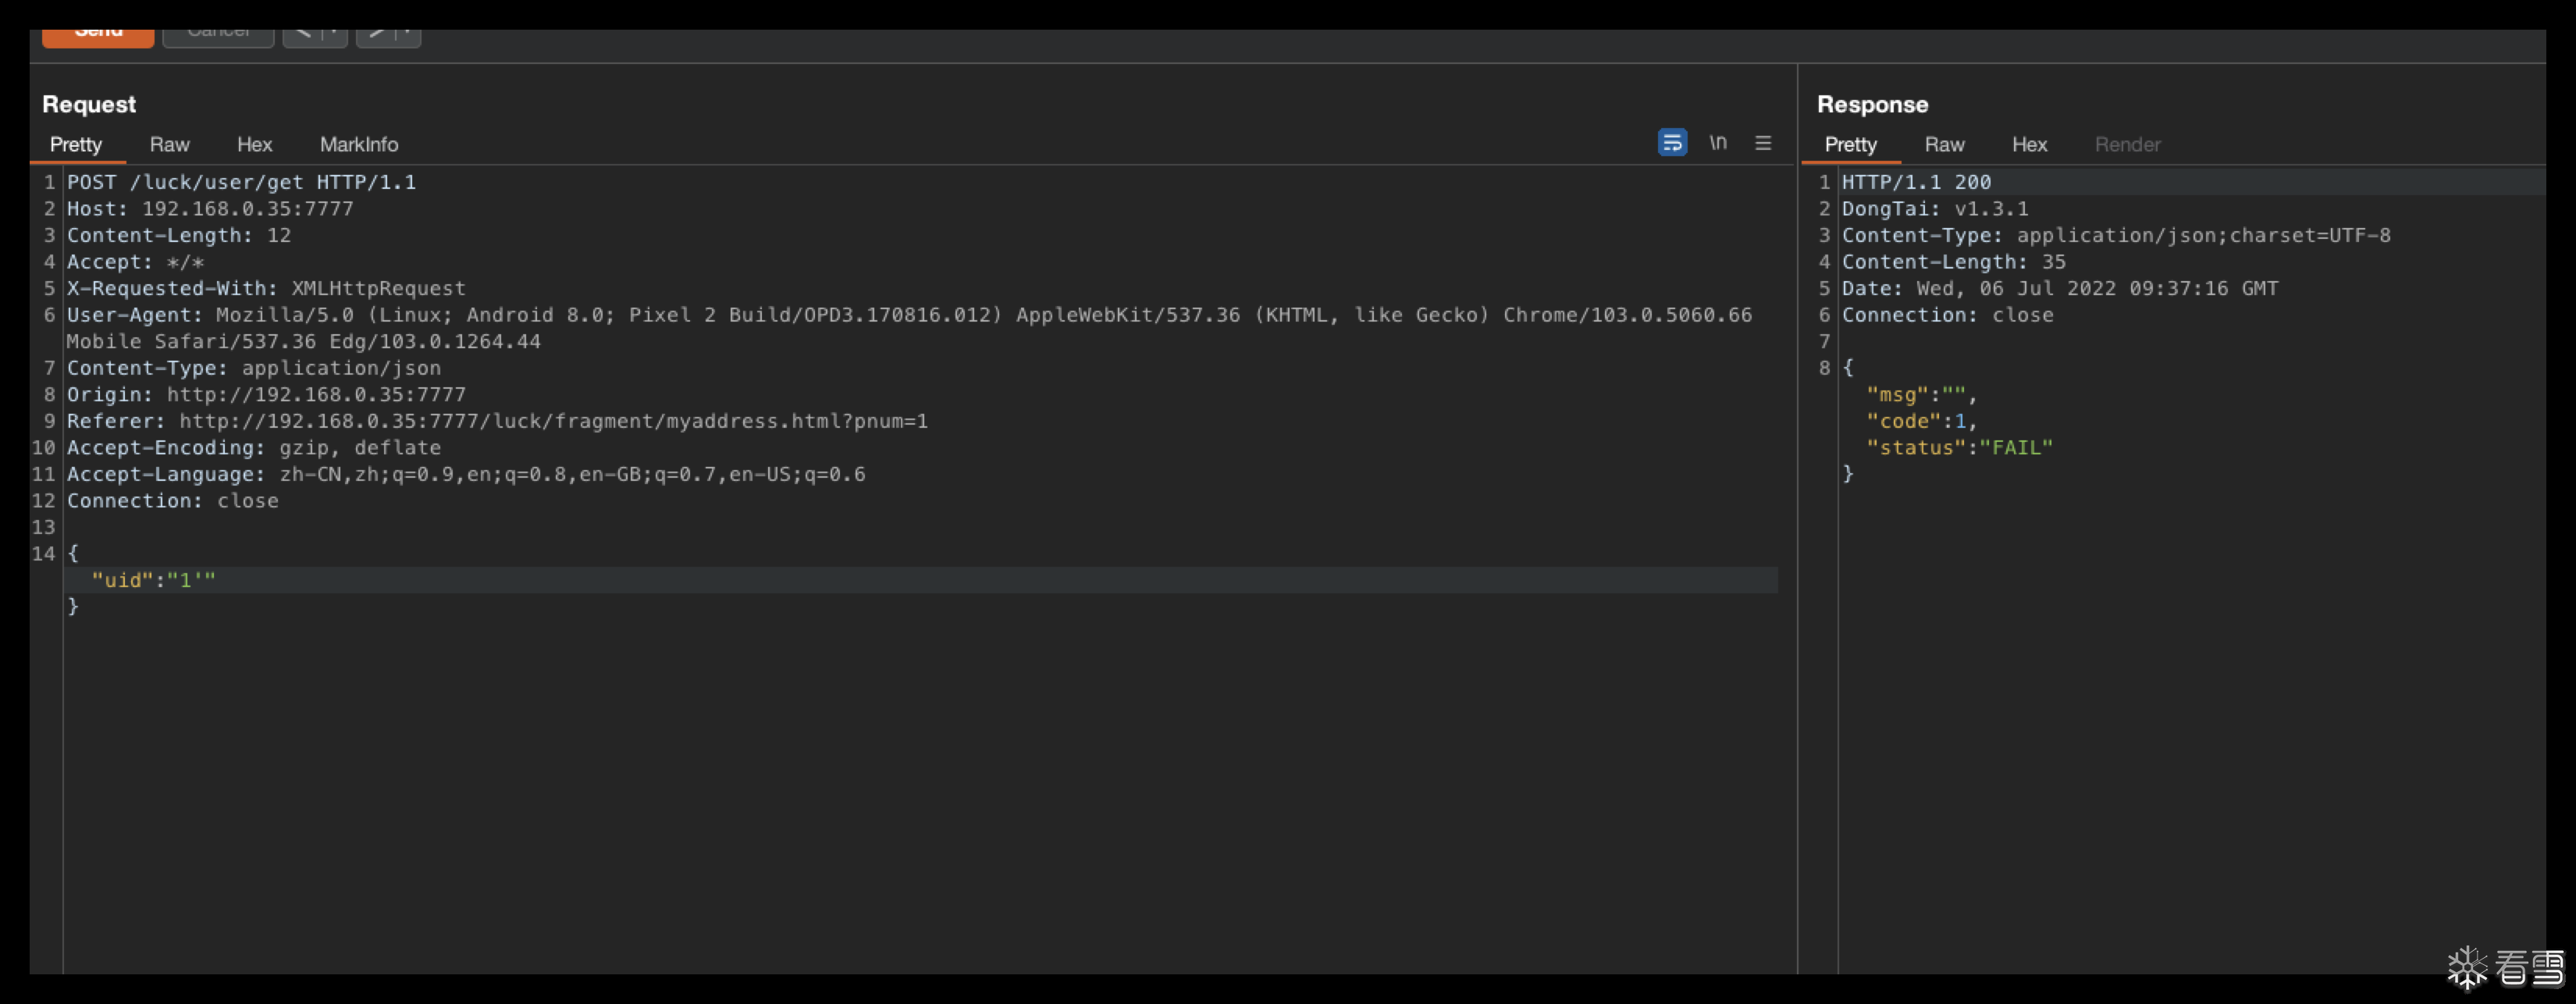Toggle non-printable characters \n icon
2576x1004 pixels.
tap(1718, 143)
